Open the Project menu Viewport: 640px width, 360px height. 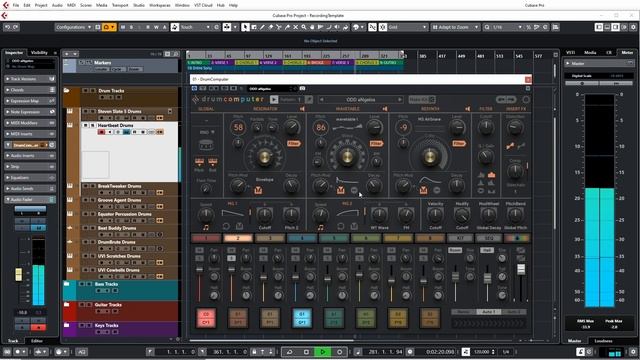[x=41, y=5]
